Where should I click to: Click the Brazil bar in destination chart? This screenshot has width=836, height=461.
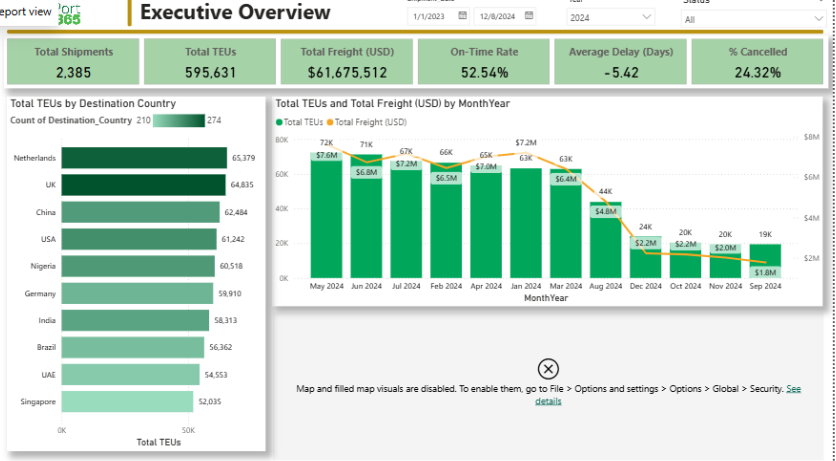point(133,347)
